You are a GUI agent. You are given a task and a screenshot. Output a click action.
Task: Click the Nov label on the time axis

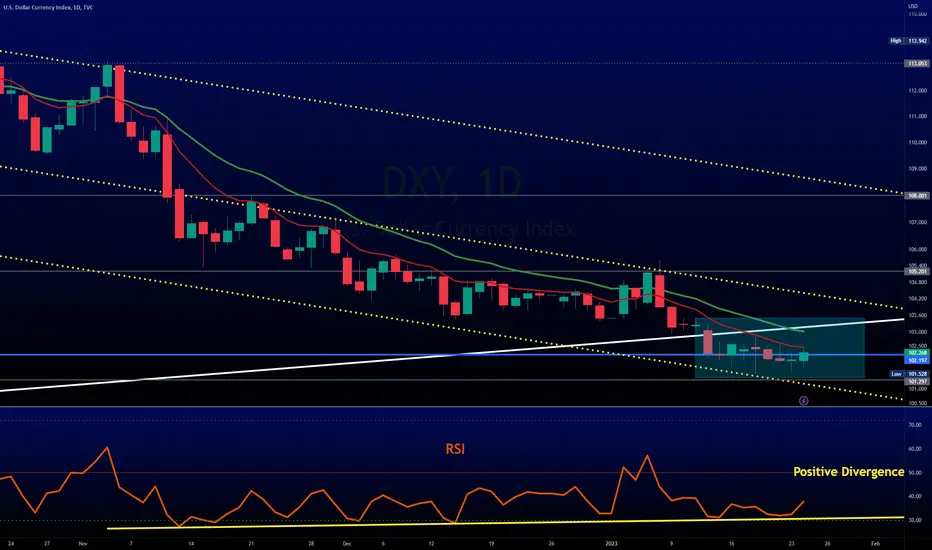83,543
